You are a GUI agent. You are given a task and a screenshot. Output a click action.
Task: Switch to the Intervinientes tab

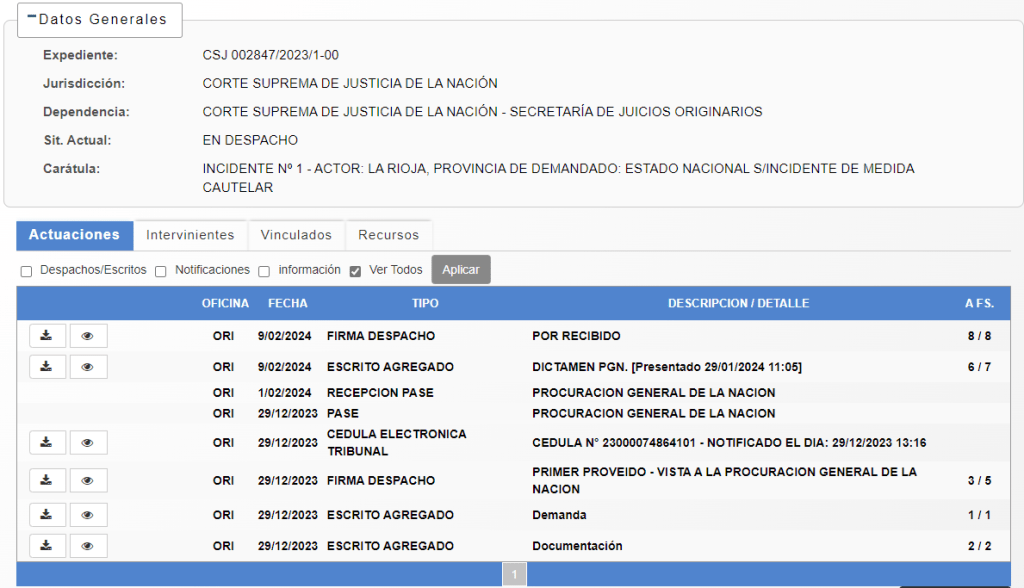pos(190,235)
